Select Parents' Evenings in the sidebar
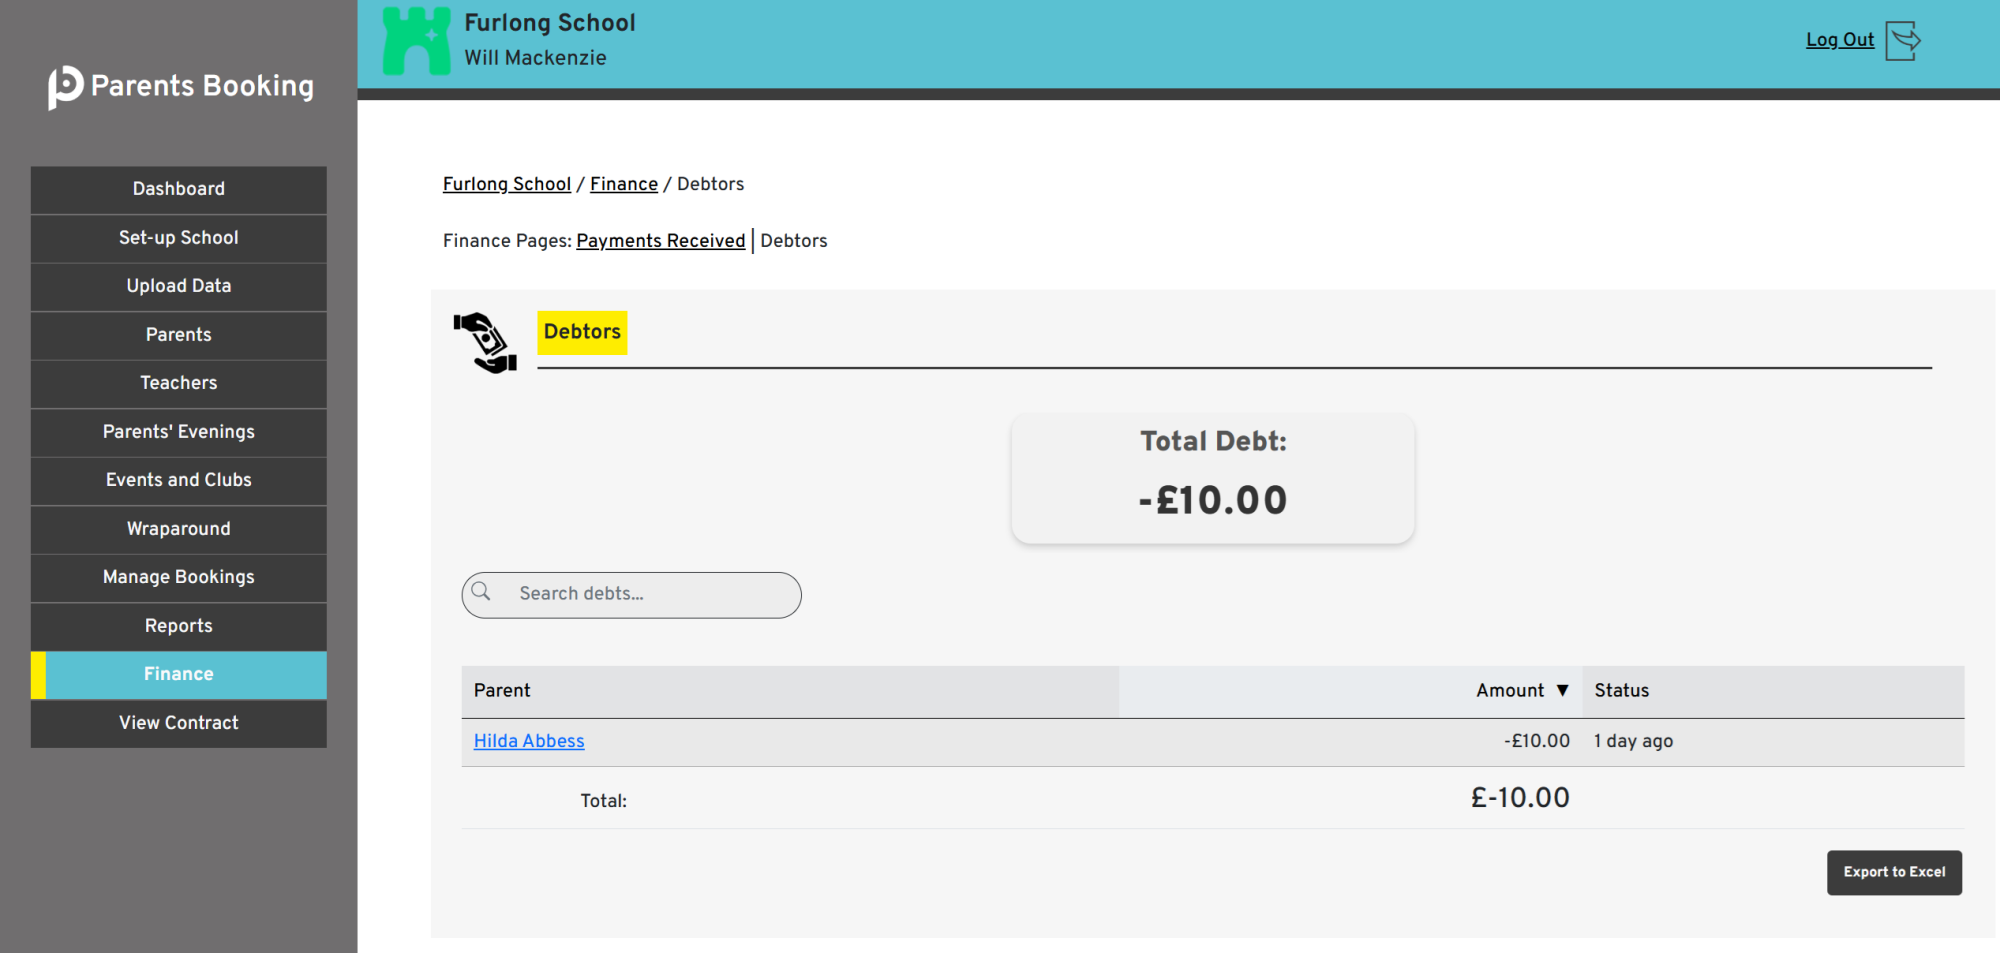This screenshot has width=2000, height=953. tap(178, 432)
